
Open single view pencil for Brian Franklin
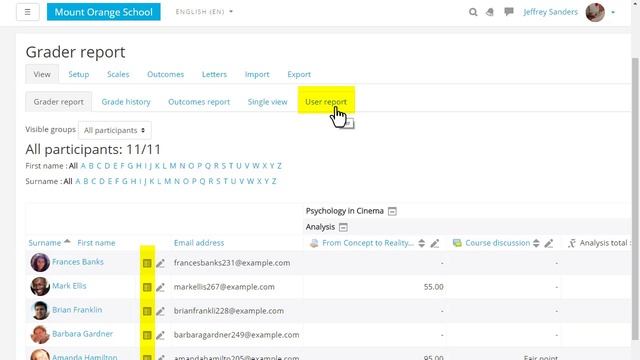pyautogui.click(x=160, y=311)
